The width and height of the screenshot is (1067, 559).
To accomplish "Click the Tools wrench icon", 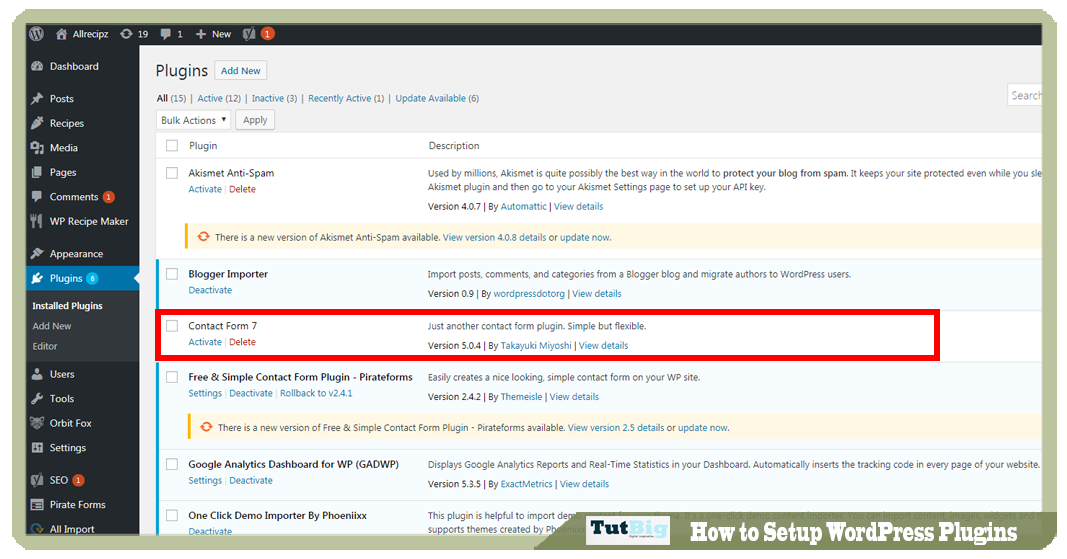I will pyautogui.click(x=37, y=398).
